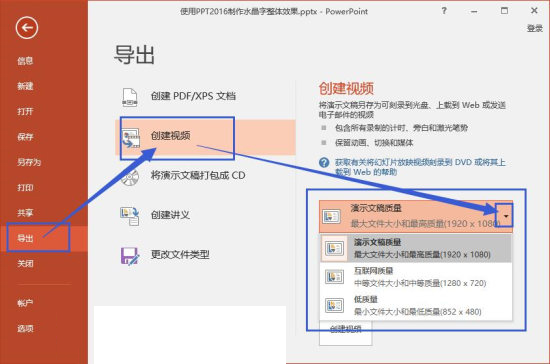The height and width of the screenshot is (364, 550).
Task: Select 新建 (New) in the sidebar
Action: (x=25, y=86)
